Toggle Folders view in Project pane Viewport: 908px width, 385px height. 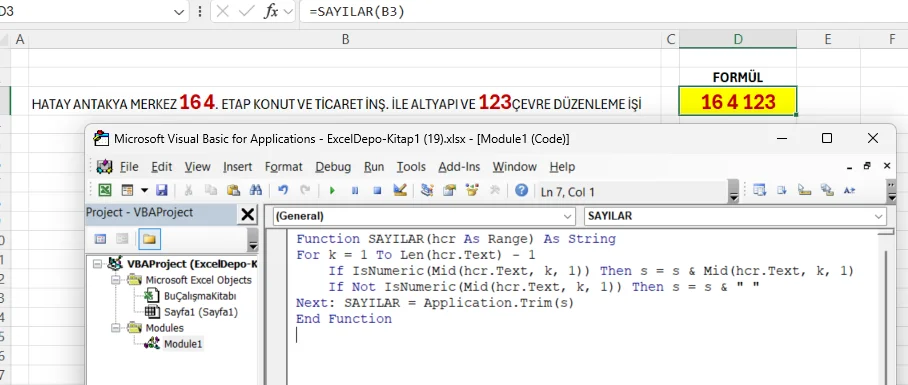pyautogui.click(x=150, y=239)
